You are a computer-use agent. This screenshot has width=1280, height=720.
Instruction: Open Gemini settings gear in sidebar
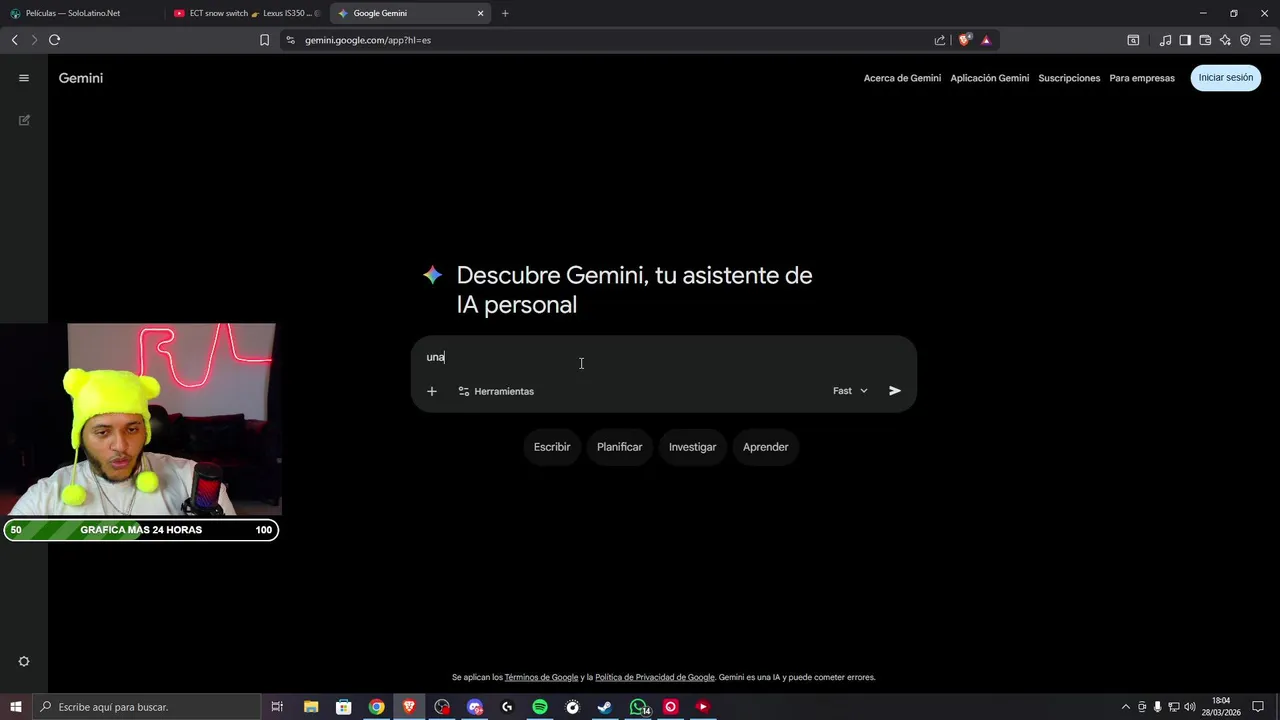(24, 661)
